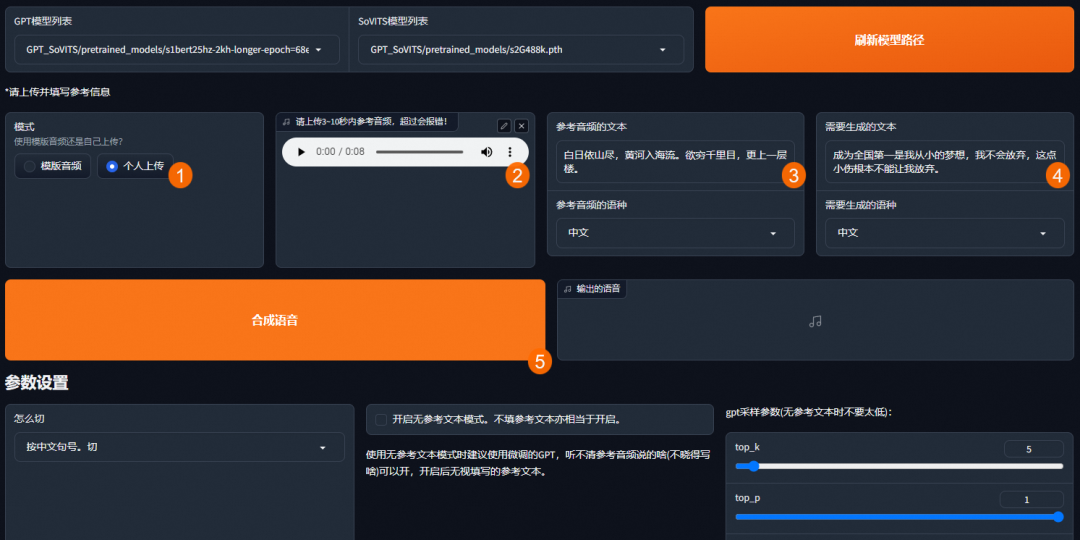Click the 需要生成的文本 text box
Viewport: 1080px width, 540px height.
click(944, 162)
